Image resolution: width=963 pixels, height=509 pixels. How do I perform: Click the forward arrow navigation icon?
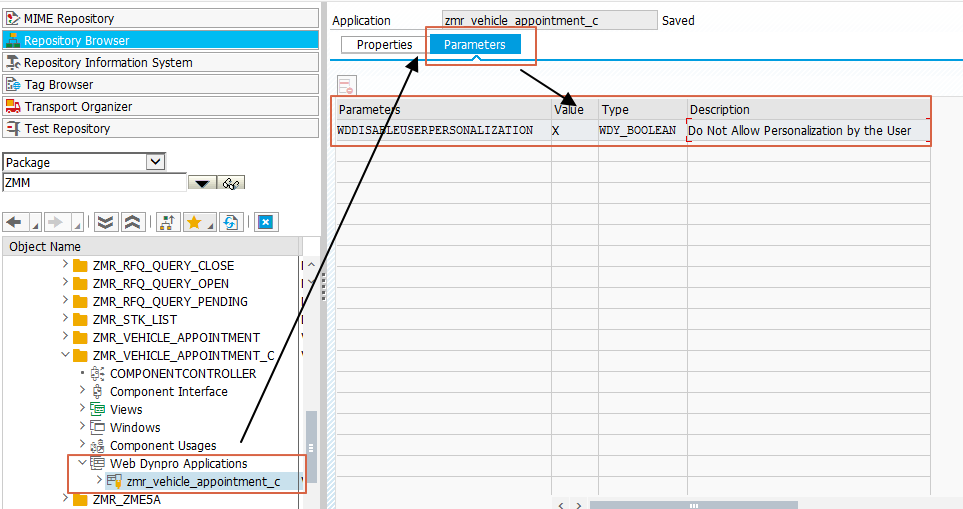(56, 222)
